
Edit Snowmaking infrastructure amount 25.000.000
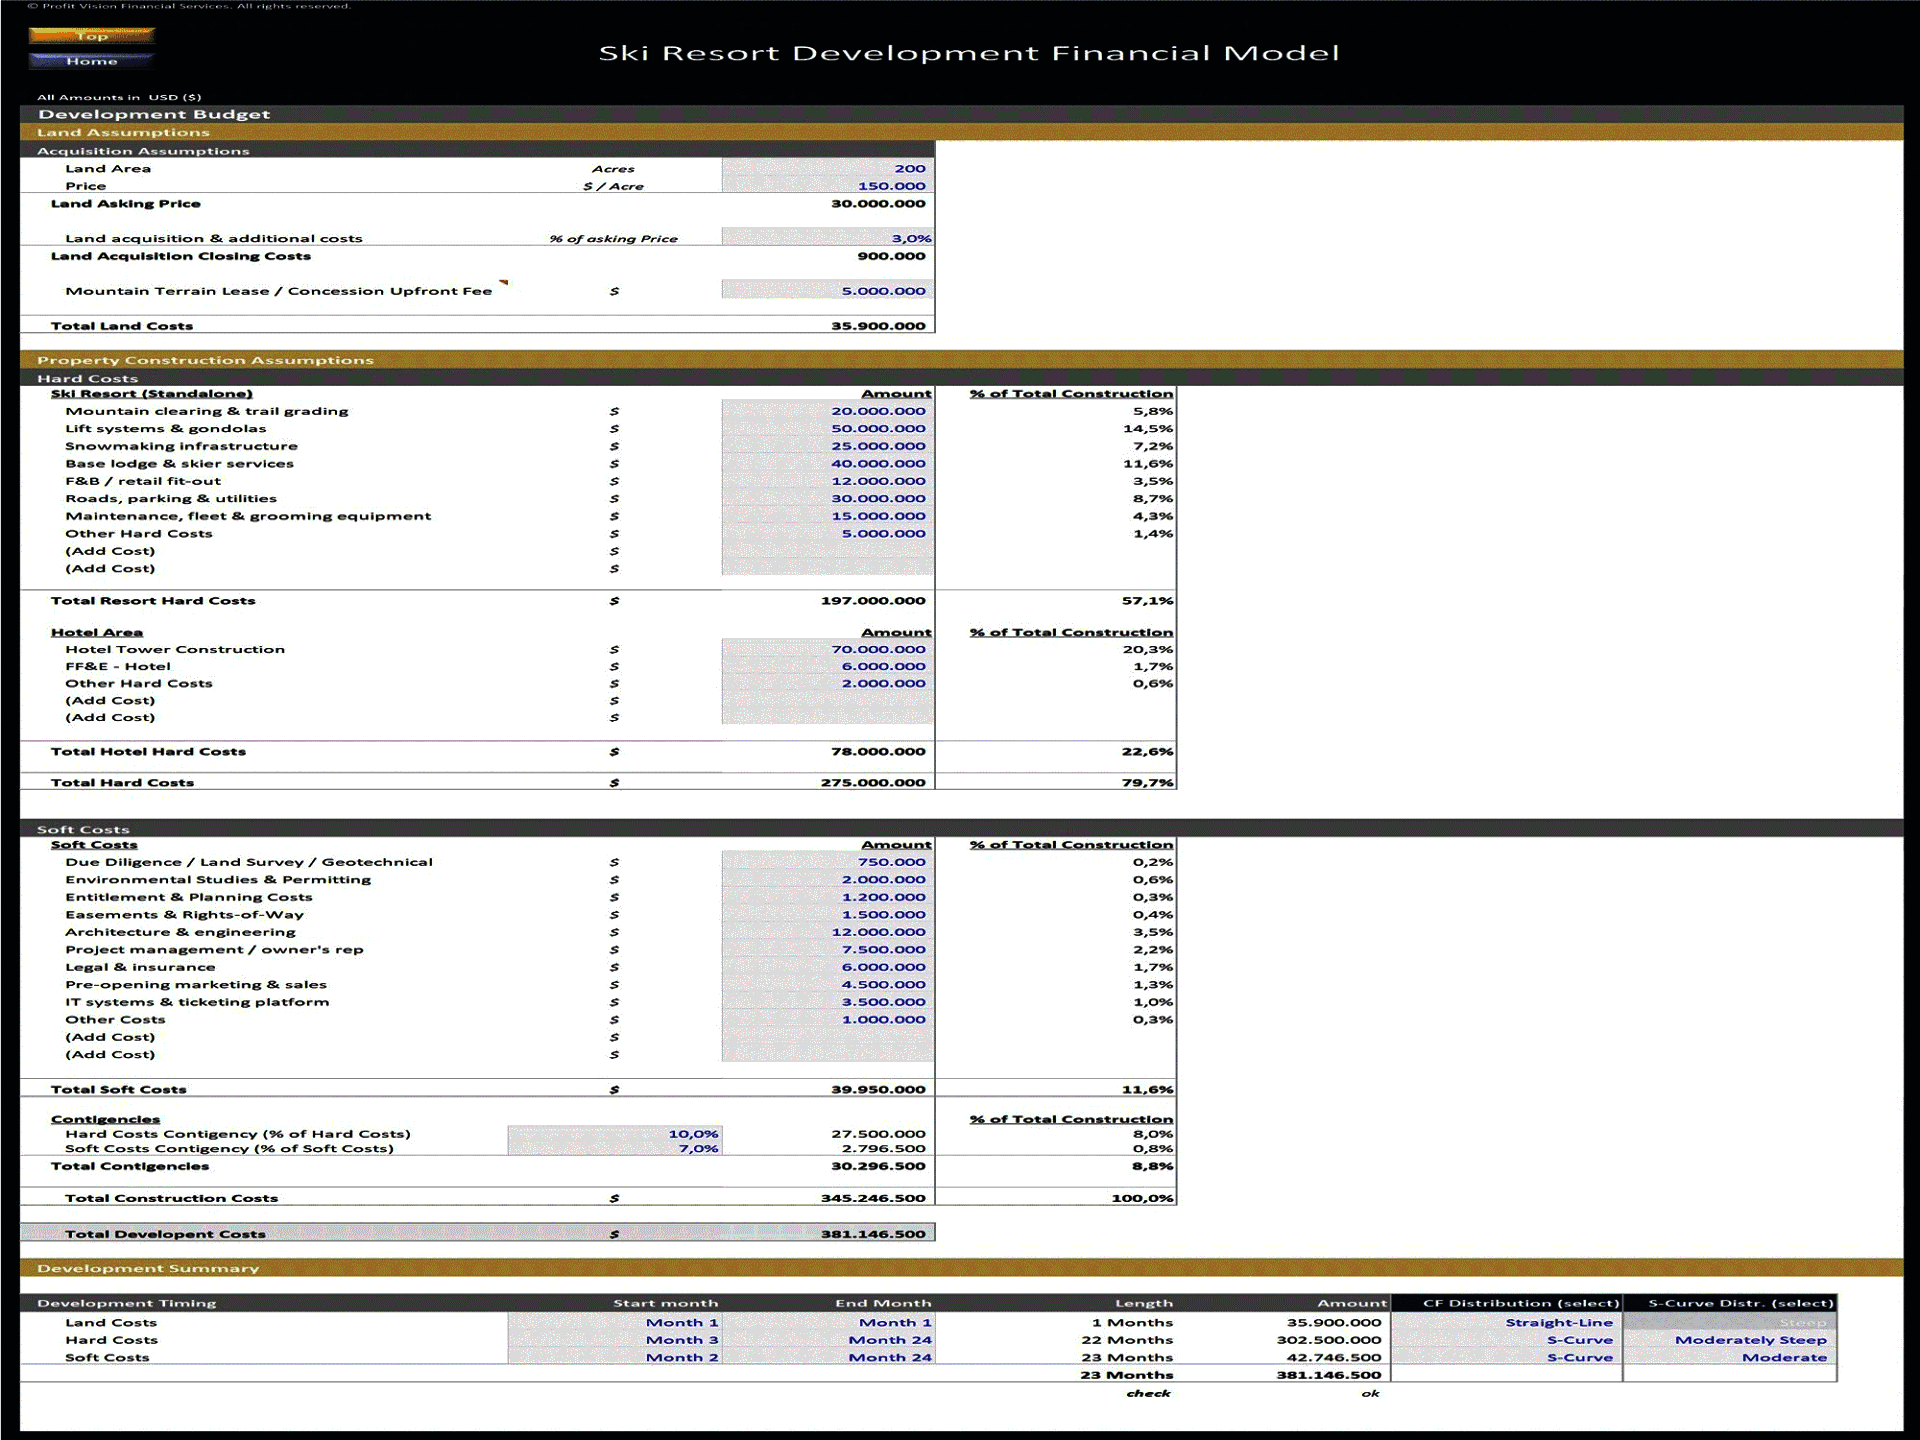(x=828, y=446)
